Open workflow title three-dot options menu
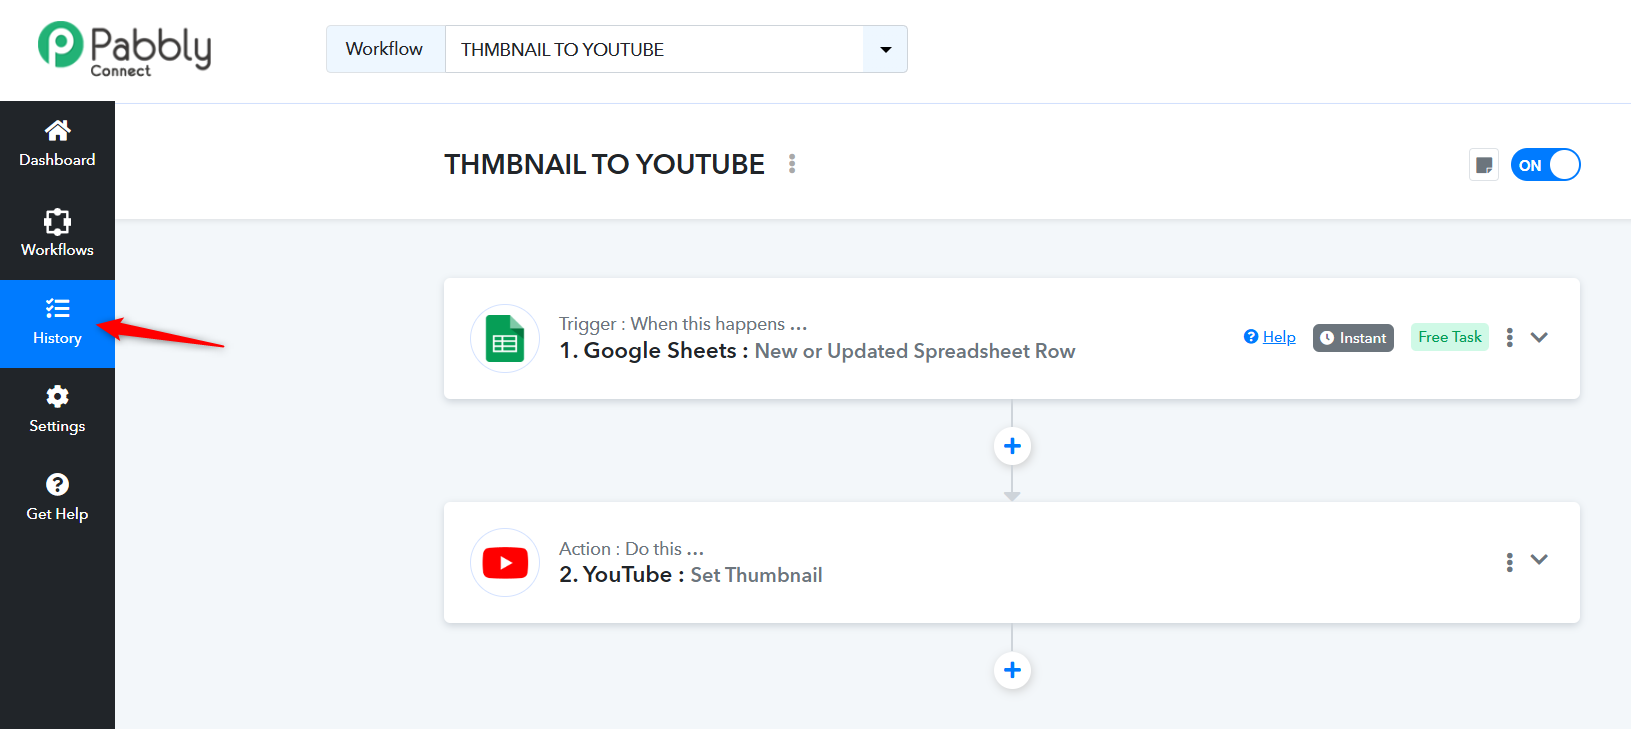 click(792, 164)
